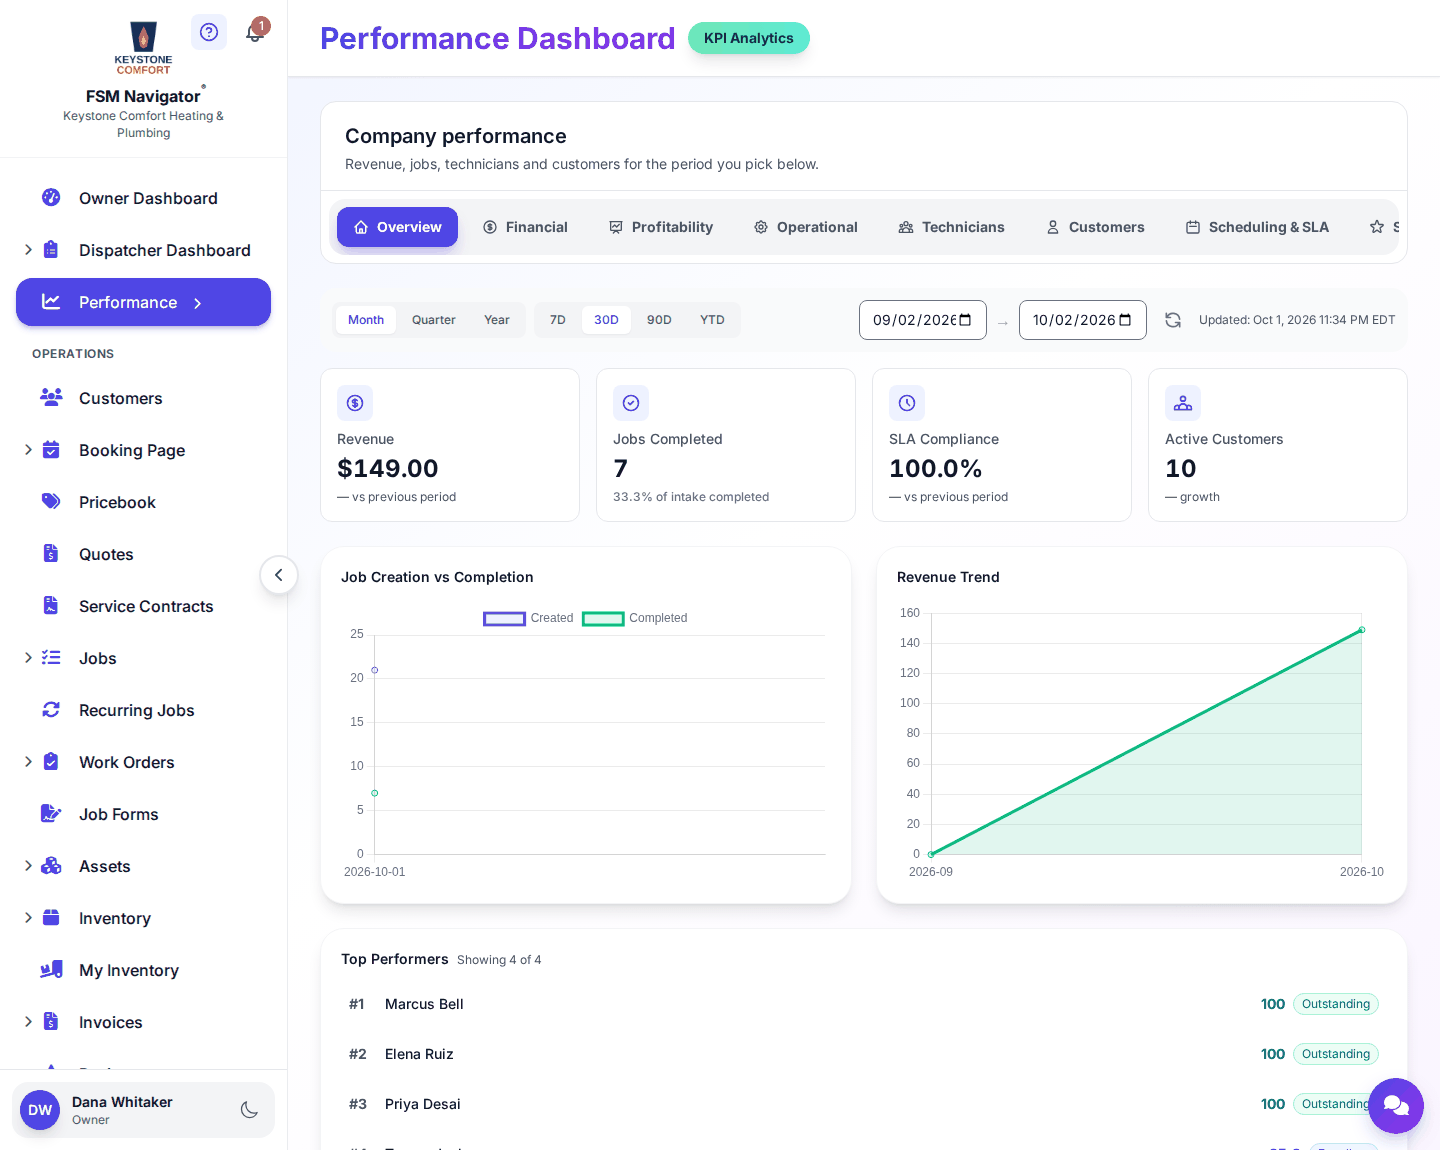Image resolution: width=1440 pixels, height=1150 pixels.
Task: Expand the Booking Page submenu
Action: (x=28, y=450)
